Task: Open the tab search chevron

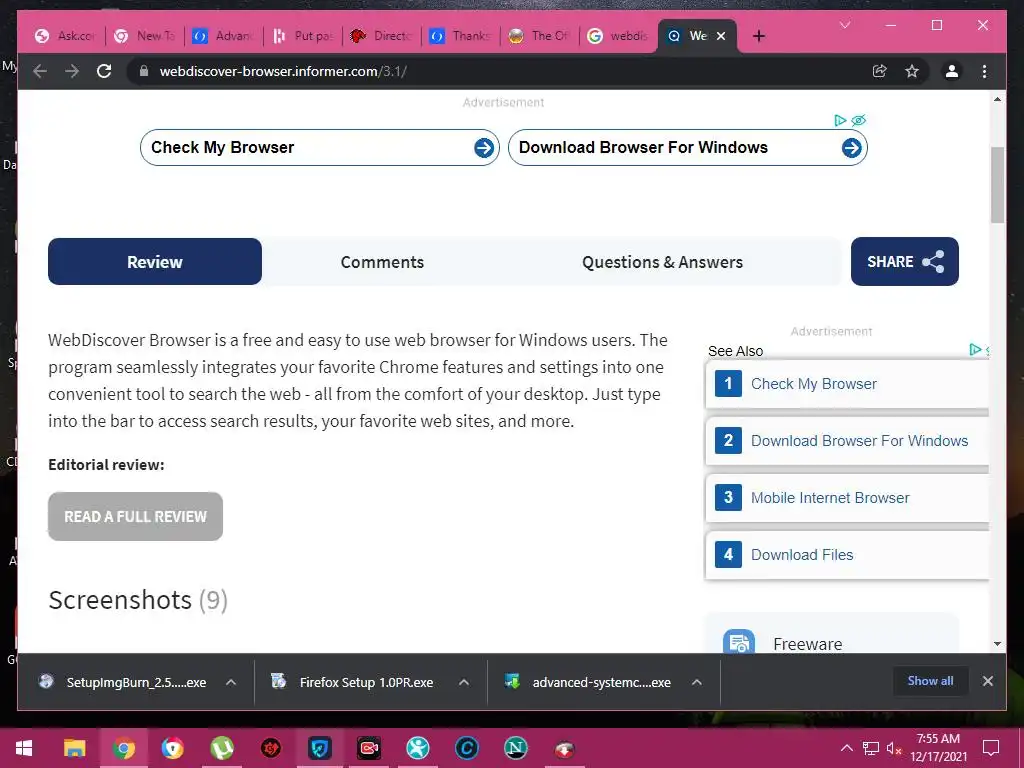Action: coord(845,25)
